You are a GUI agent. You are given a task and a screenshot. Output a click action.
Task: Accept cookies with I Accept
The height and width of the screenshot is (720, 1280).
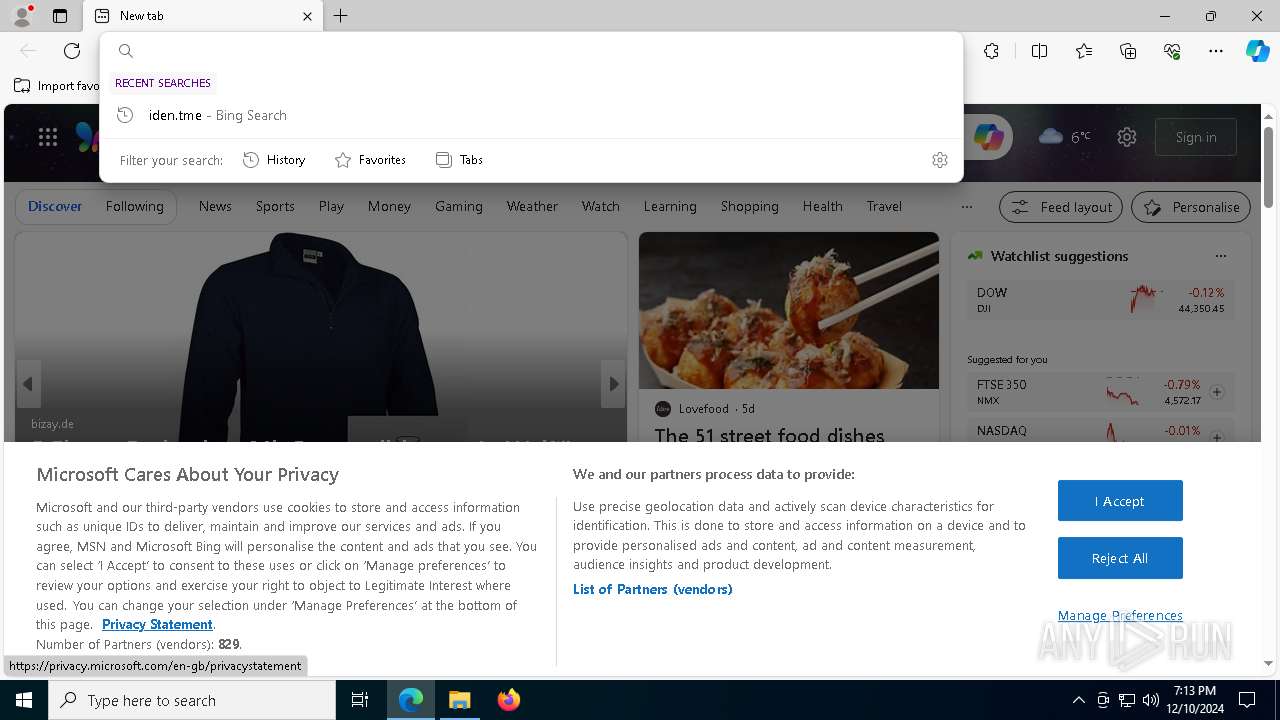pos(1120,501)
